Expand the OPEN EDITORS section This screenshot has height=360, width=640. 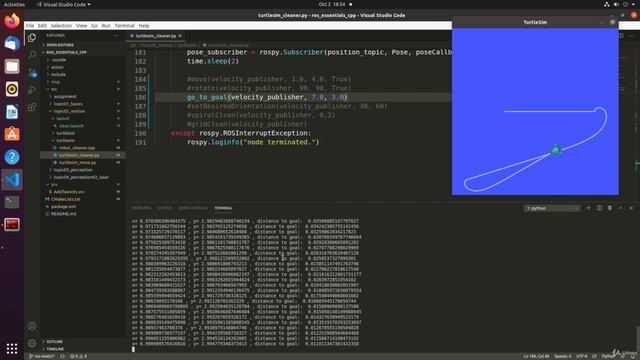(x=60, y=45)
